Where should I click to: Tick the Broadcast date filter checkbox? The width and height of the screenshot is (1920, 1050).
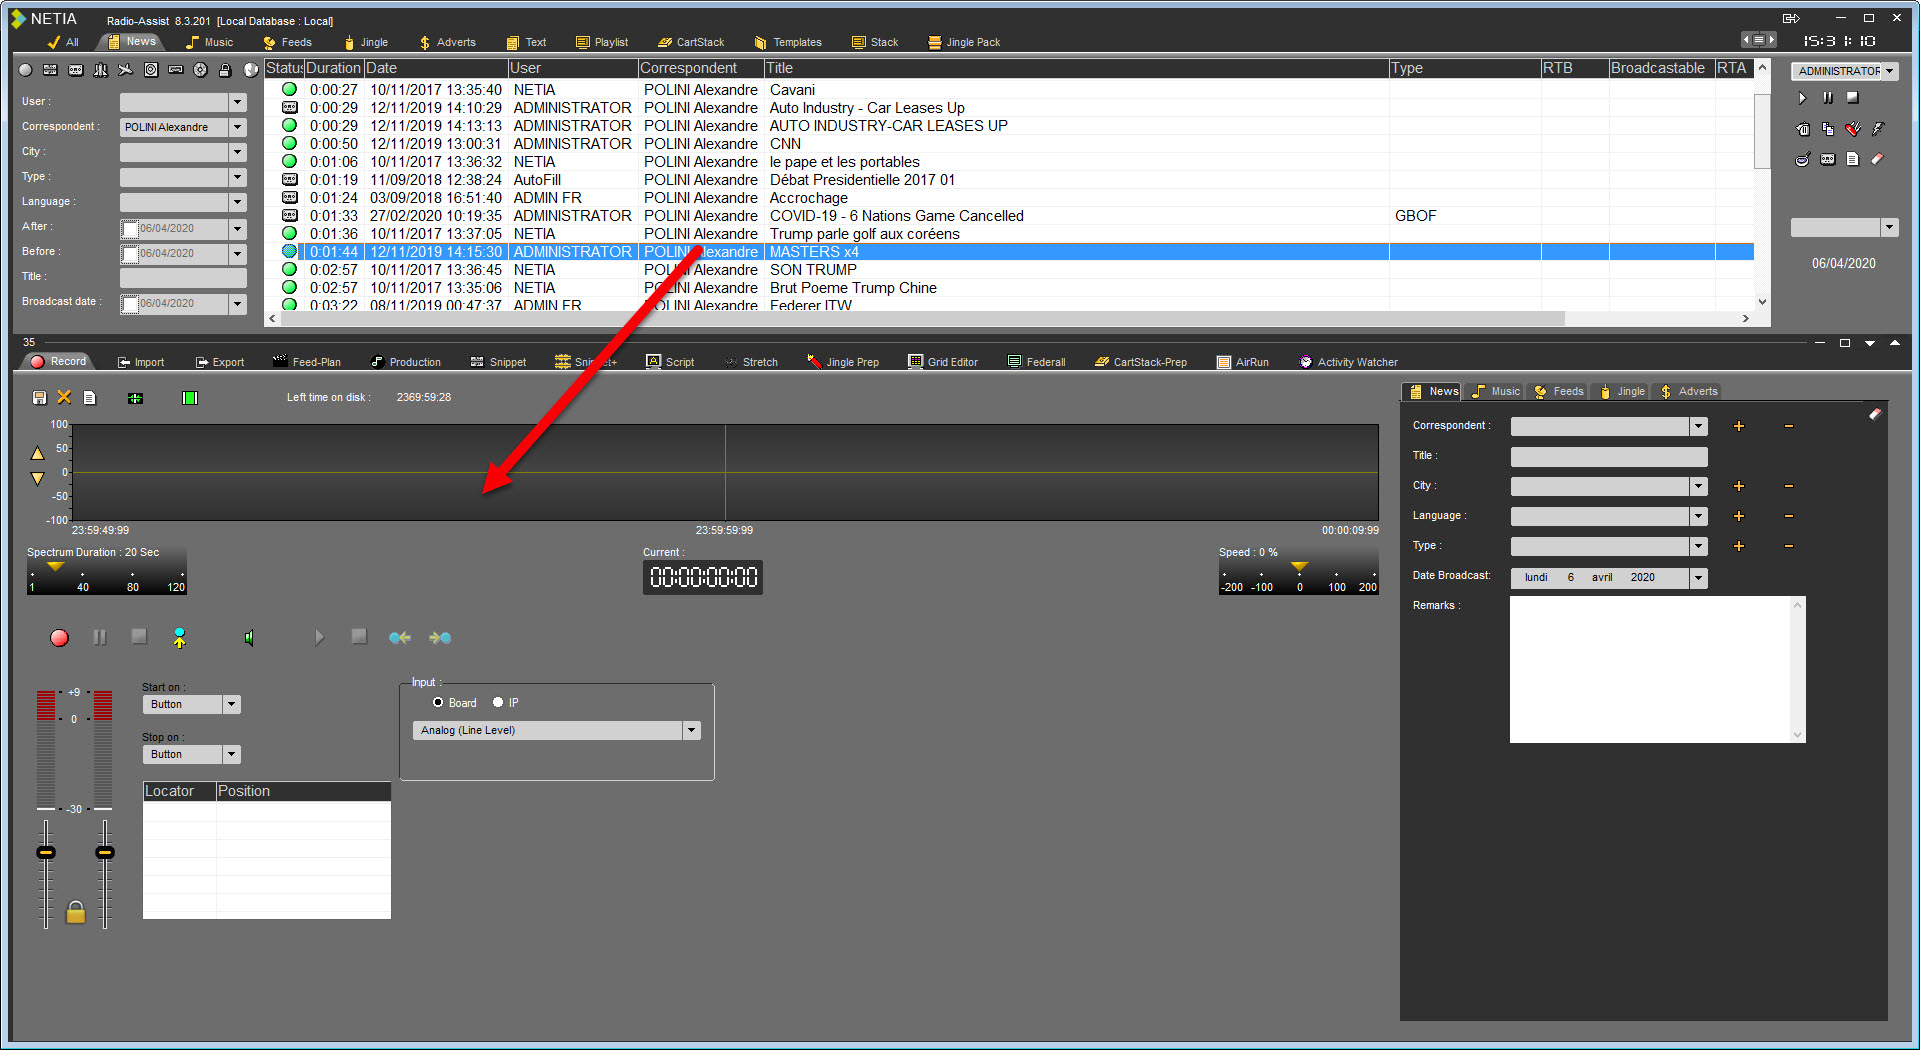click(x=130, y=304)
